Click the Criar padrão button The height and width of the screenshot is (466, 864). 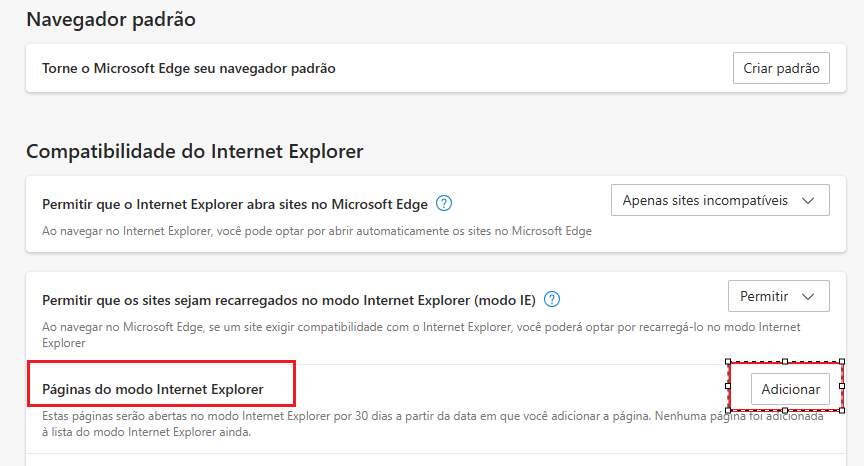coord(781,68)
